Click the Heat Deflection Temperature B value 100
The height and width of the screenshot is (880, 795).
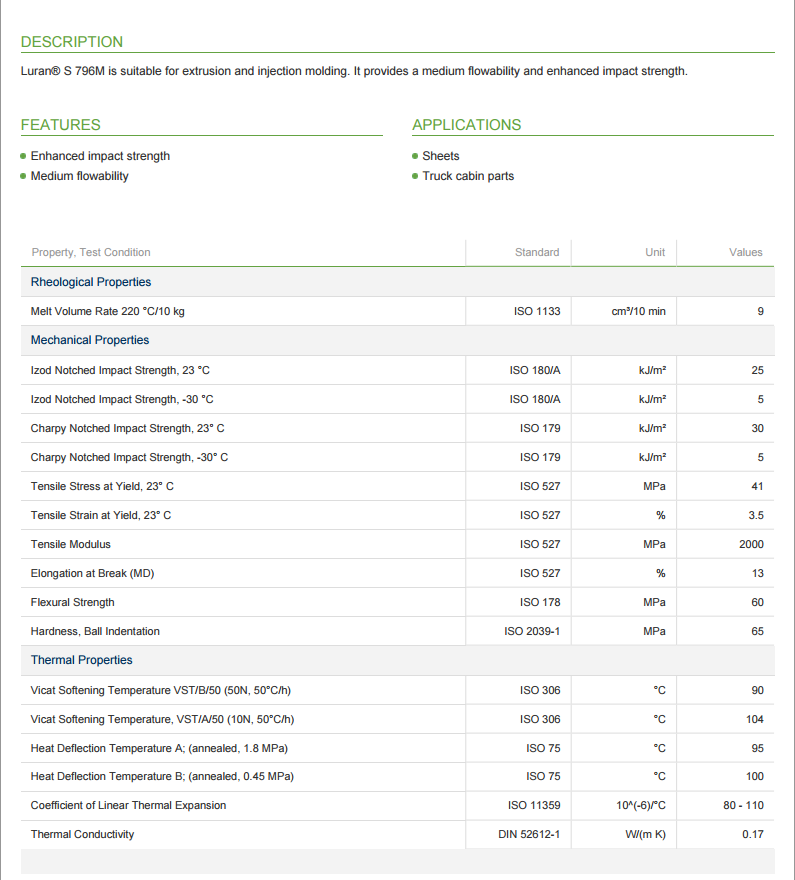click(x=755, y=777)
